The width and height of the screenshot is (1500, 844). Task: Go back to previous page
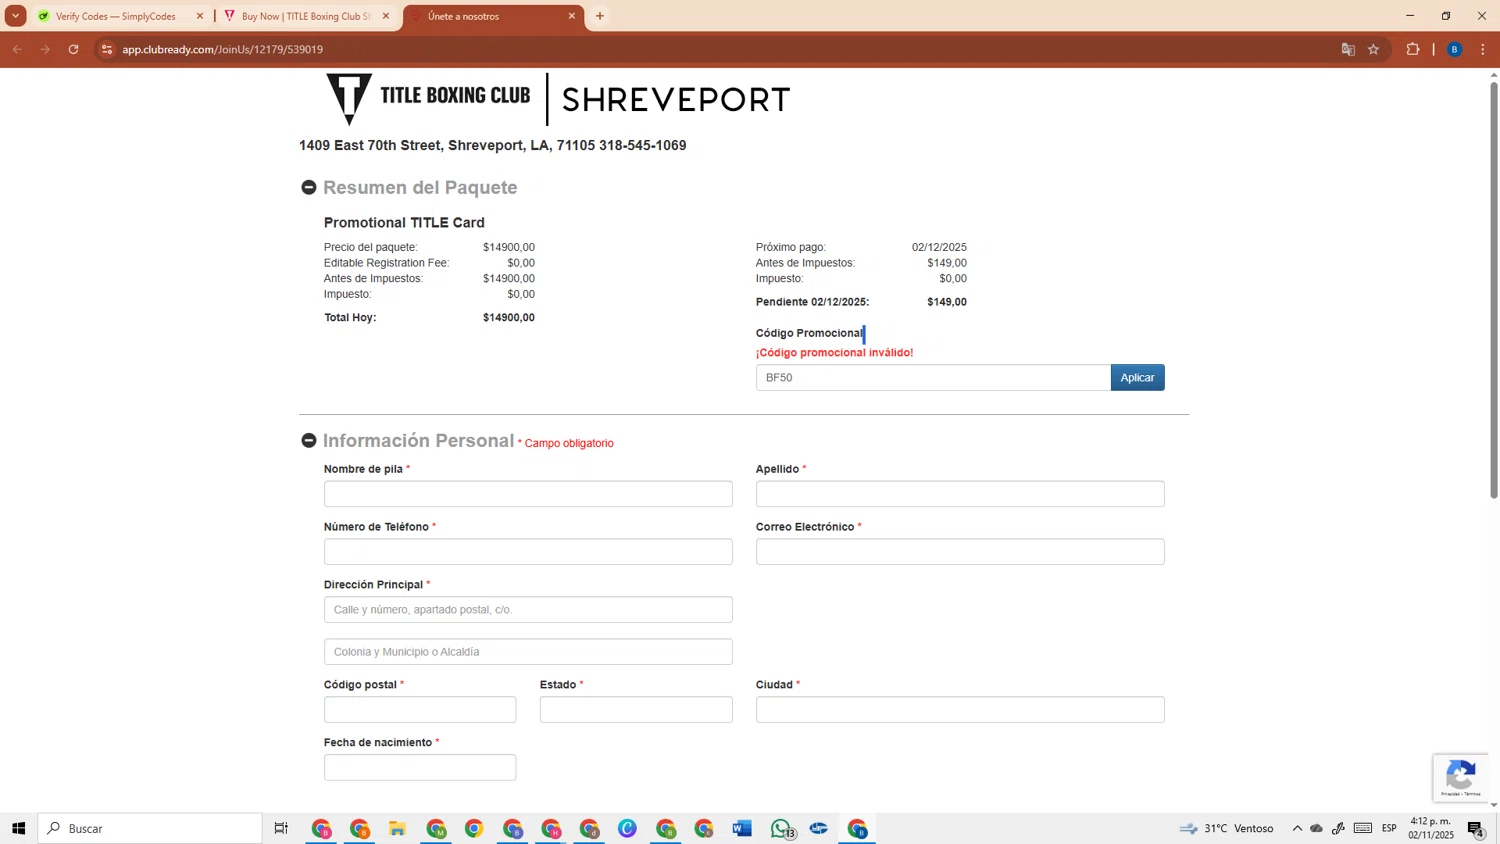18,49
